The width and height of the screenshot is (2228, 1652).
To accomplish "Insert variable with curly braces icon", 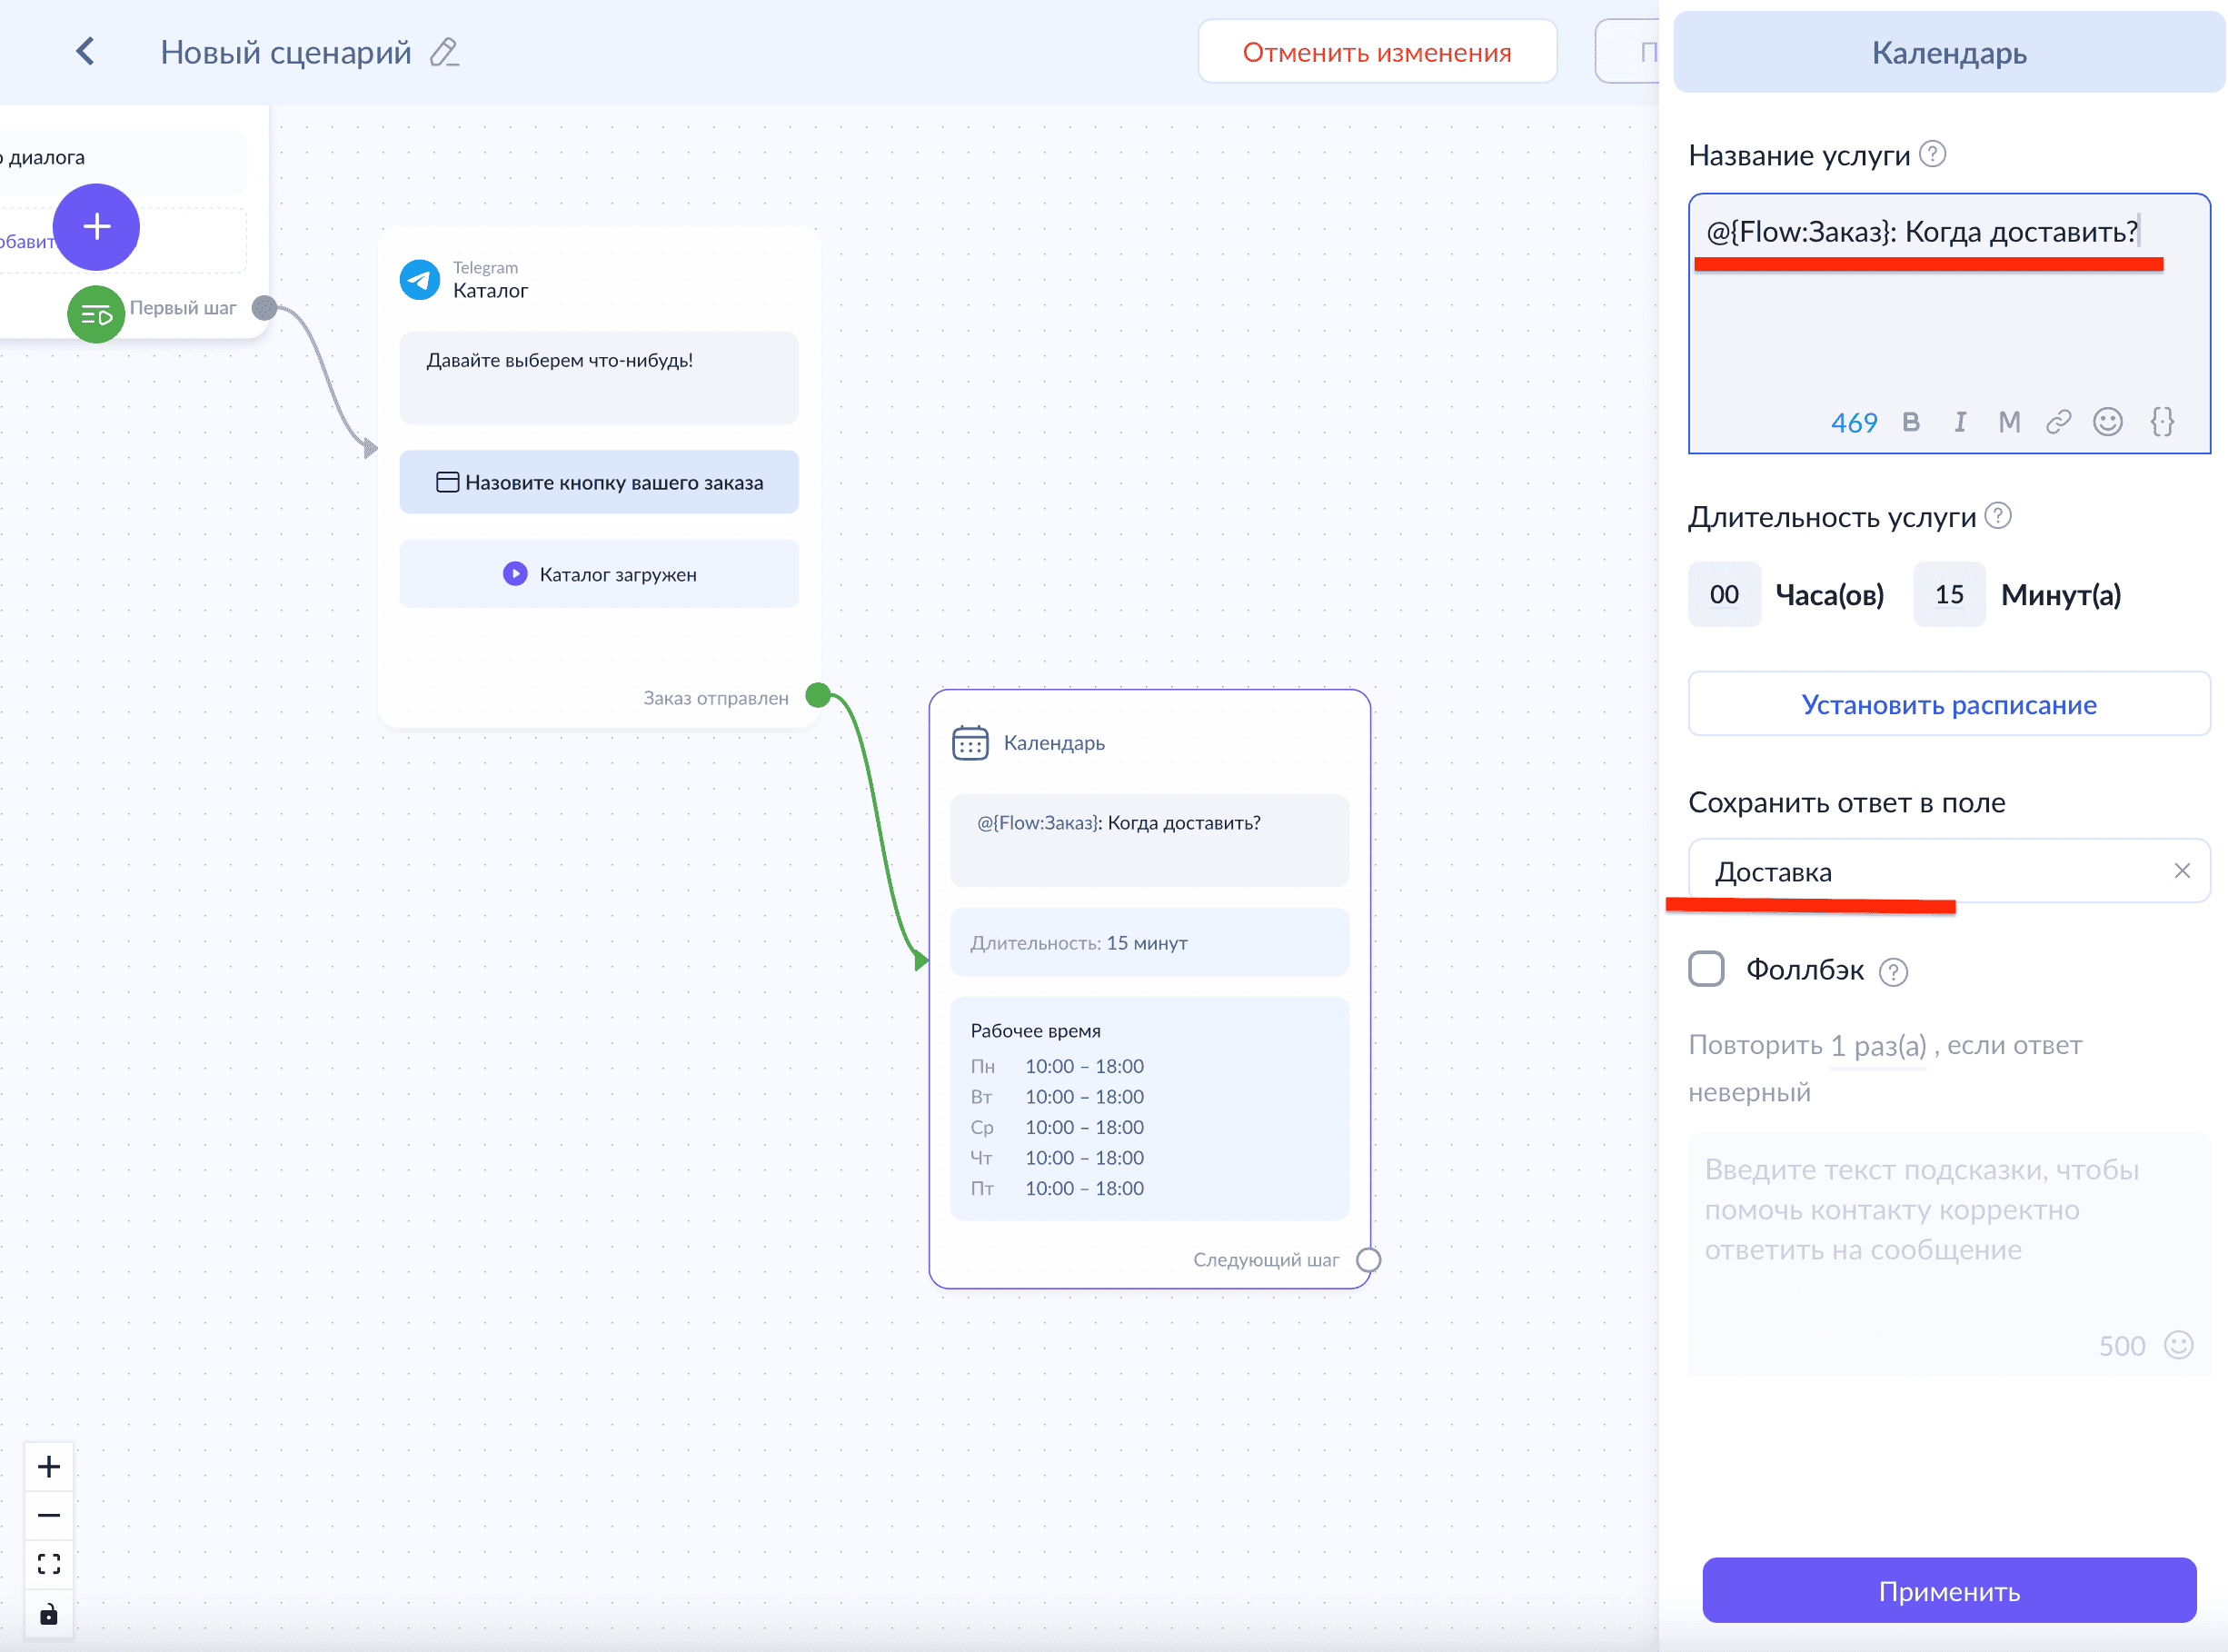I will (x=2162, y=422).
